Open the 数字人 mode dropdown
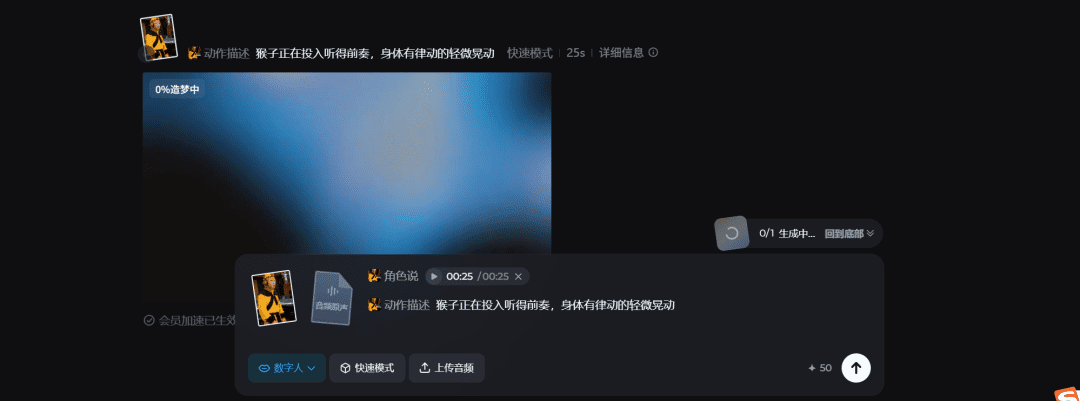Image resolution: width=1080 pixels, height=401 pixels. 287,368
